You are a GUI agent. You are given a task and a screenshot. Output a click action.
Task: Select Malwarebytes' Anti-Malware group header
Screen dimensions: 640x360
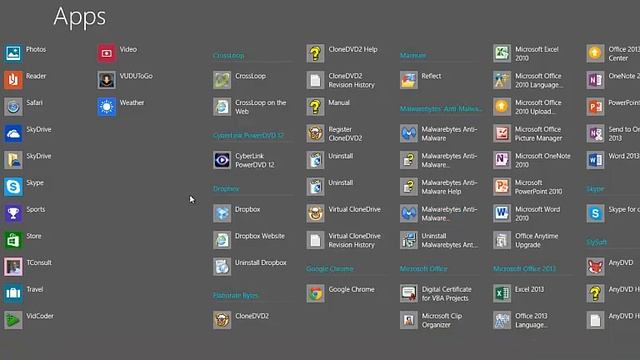(441, 109)
